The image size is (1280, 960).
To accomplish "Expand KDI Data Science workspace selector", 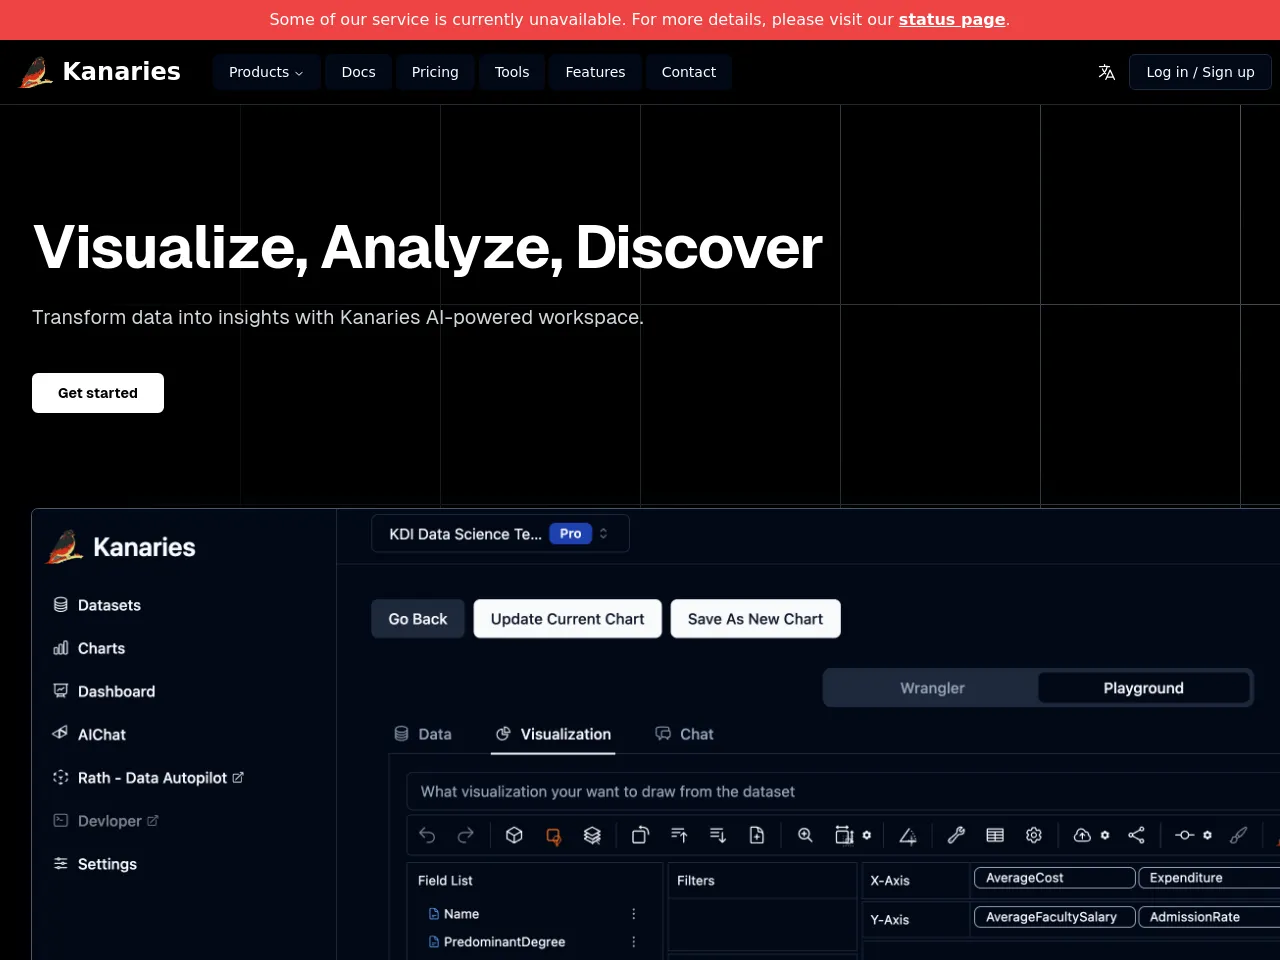I will click(500, 534).
